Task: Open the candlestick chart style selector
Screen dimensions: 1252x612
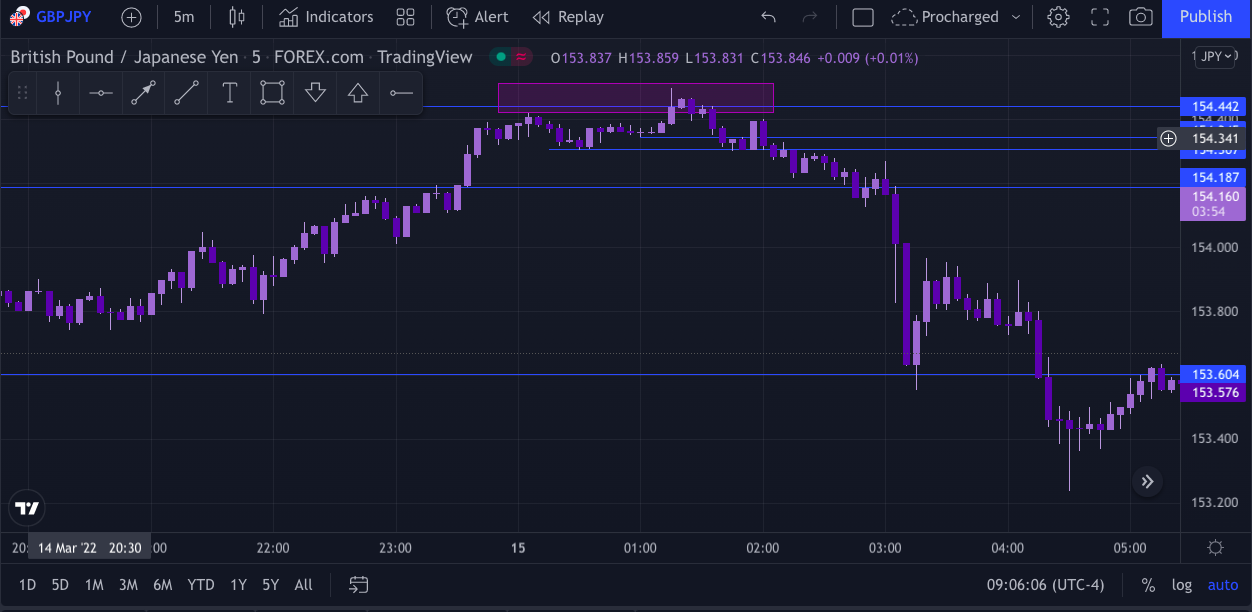Action: (x=236, y=17)
